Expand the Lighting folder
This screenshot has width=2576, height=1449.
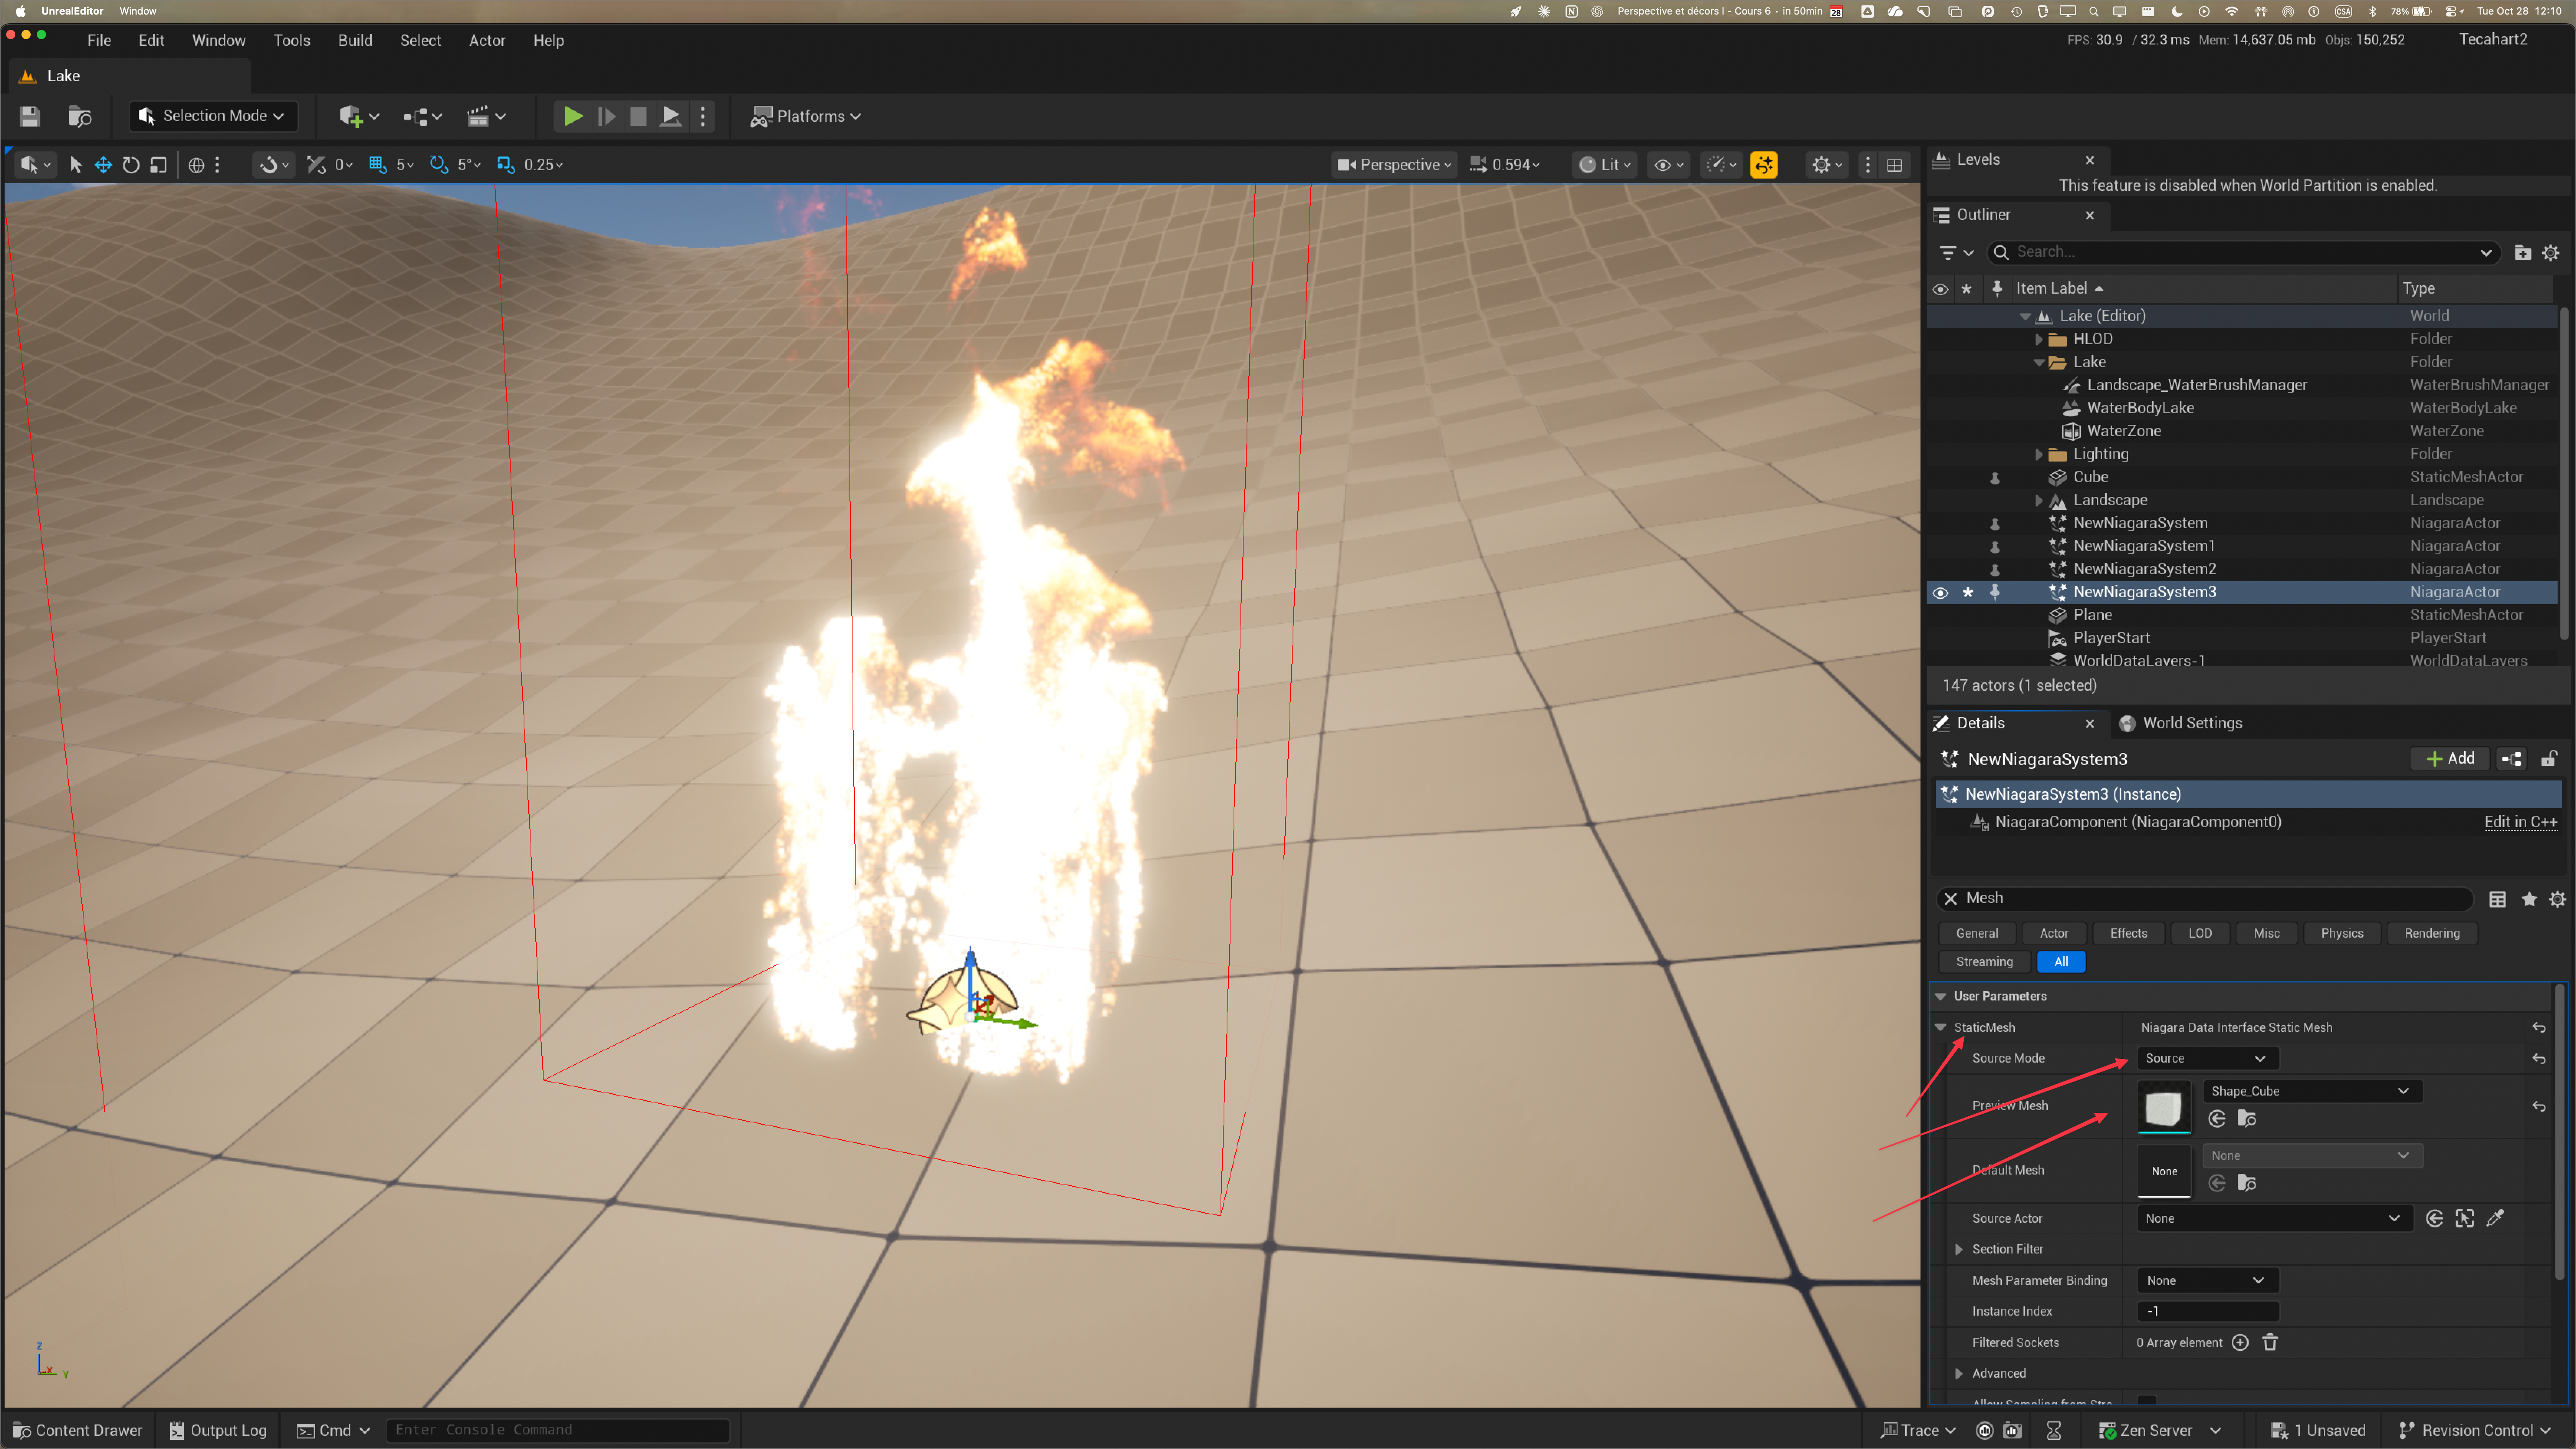click(x=2039, y=454)
